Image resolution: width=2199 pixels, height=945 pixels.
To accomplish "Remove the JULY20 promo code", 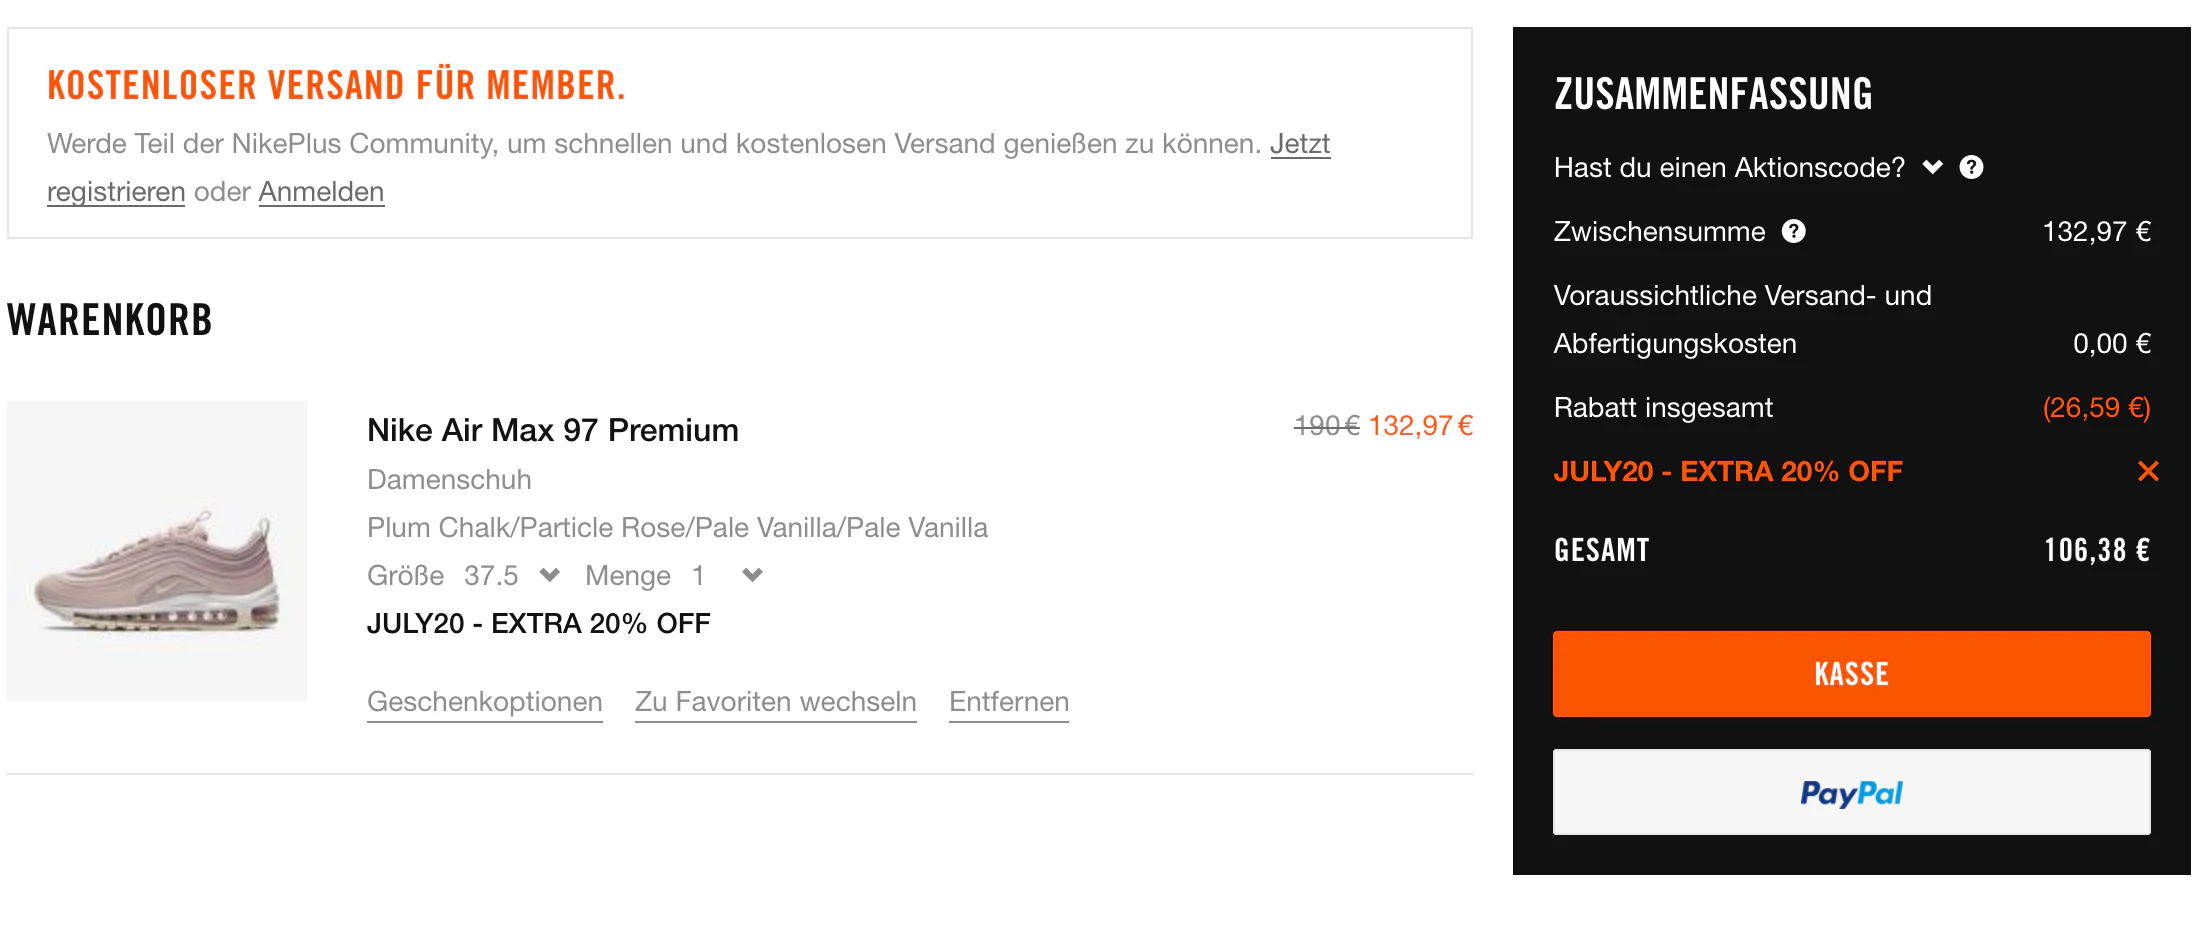I will click(2148, 471).
